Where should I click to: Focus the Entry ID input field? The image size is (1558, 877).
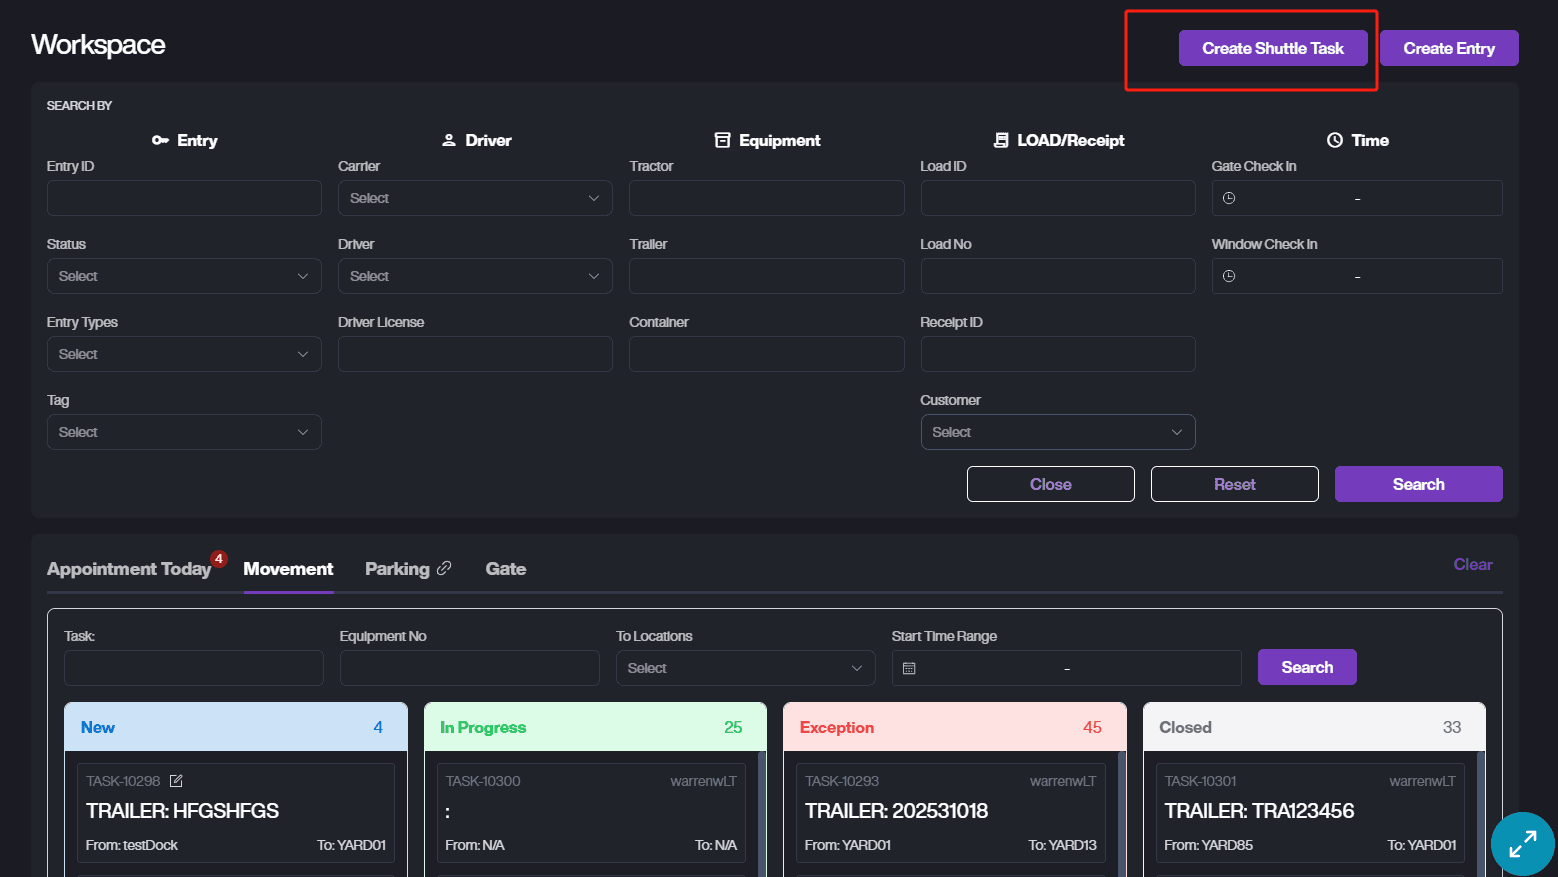[184, 198]
